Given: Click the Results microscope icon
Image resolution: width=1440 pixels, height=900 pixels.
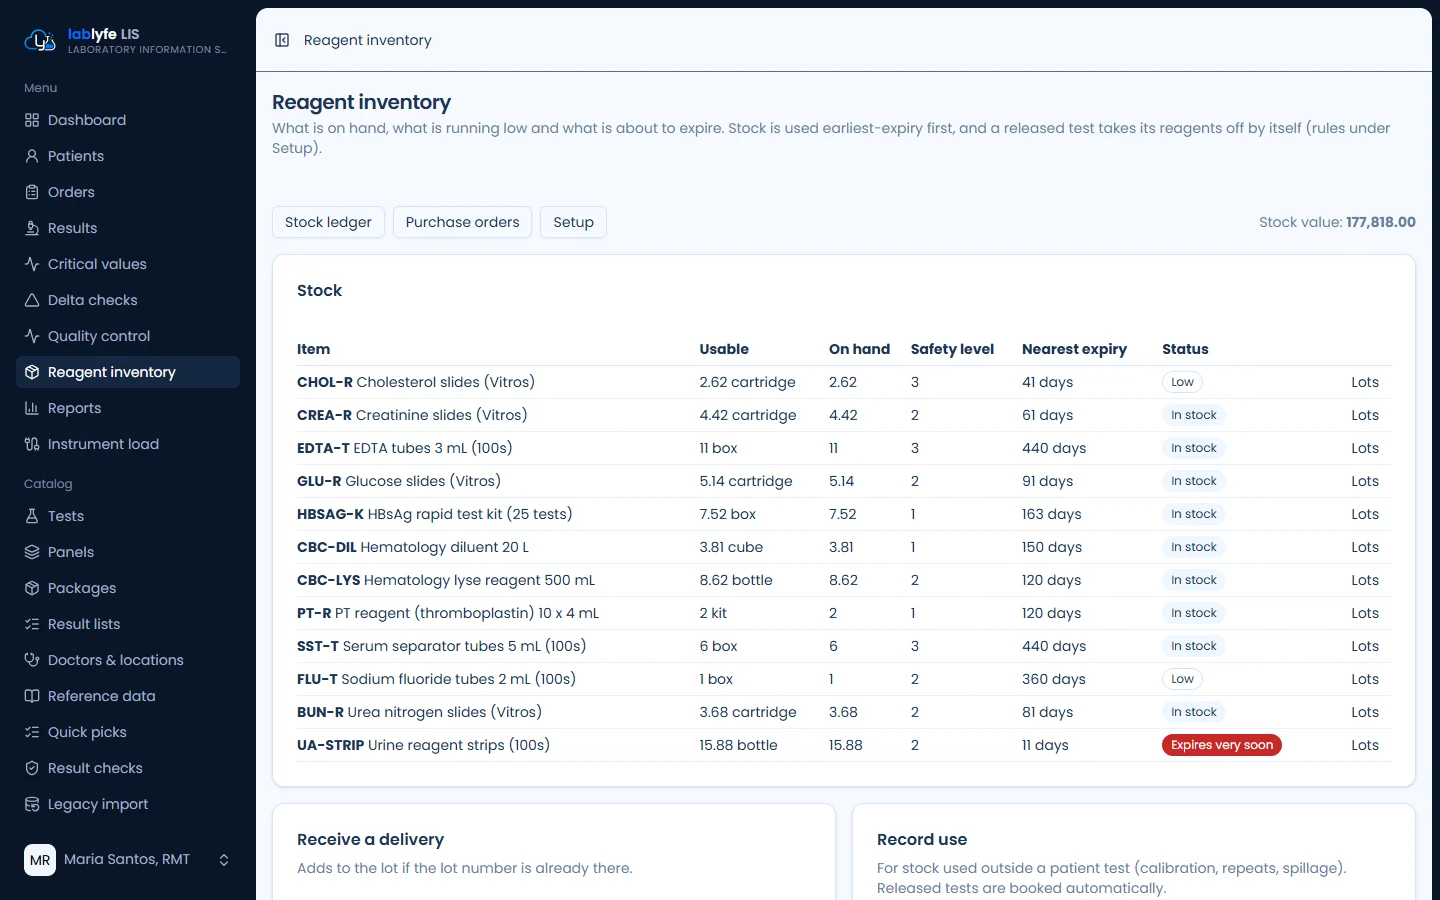Looking at the screenshot, I should (x=32, y=228).
